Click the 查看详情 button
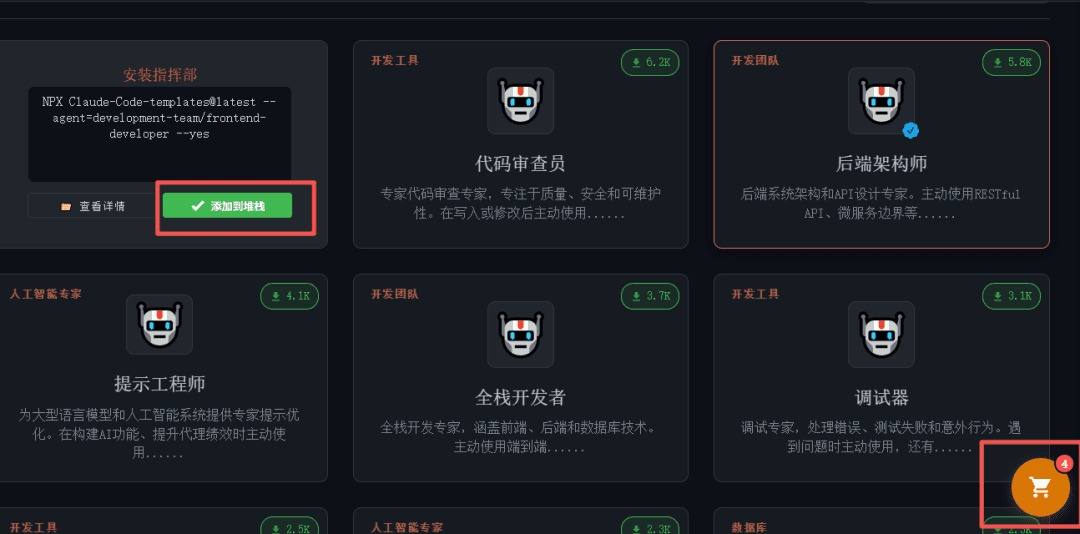Image resolution: width=1080 pixels, height=534 pixels. coord(92,205)
